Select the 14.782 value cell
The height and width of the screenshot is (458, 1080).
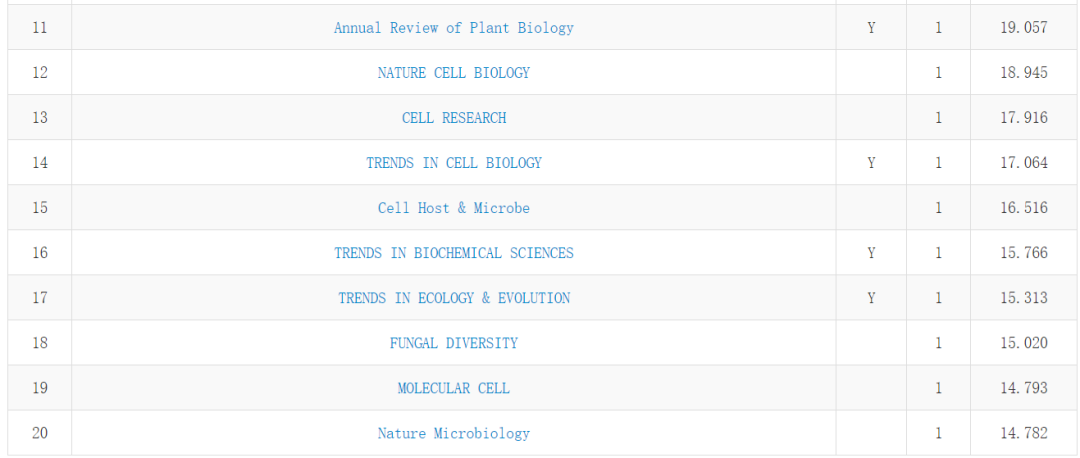pos(1024,433)
